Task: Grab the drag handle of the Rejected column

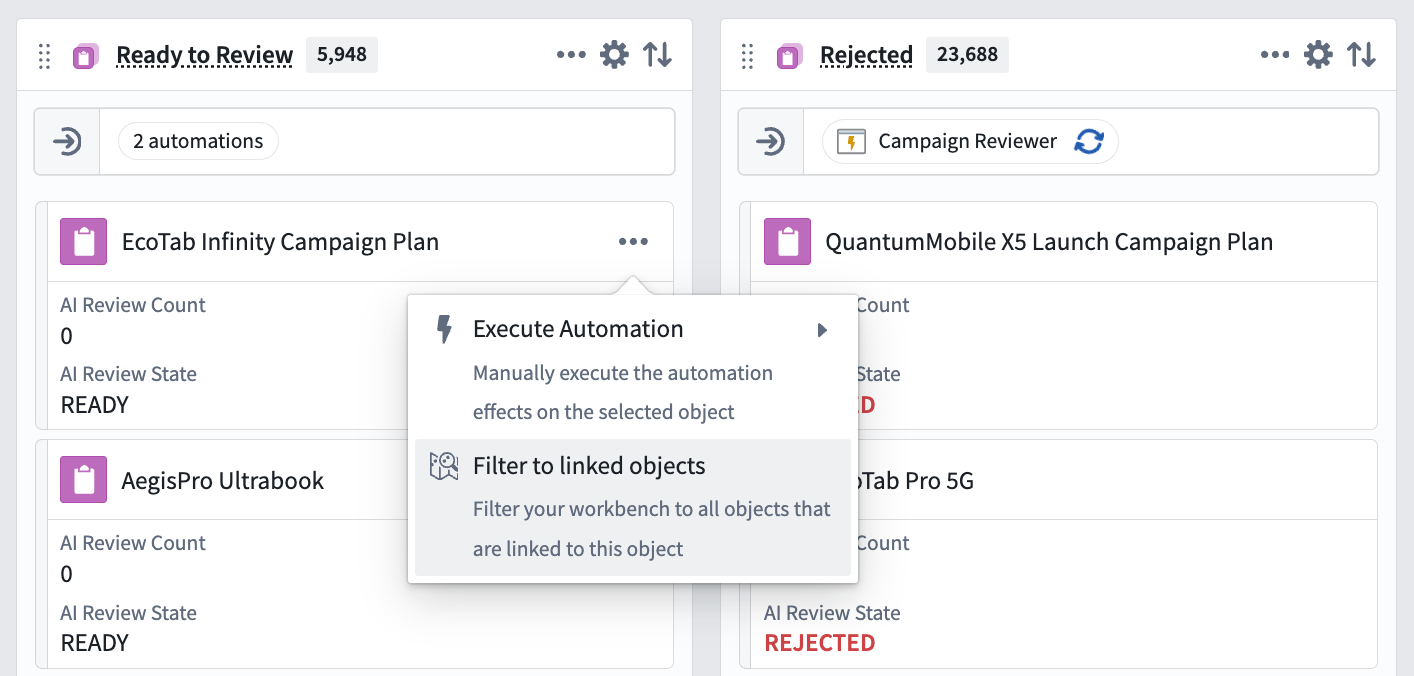Action: (746, 56)
